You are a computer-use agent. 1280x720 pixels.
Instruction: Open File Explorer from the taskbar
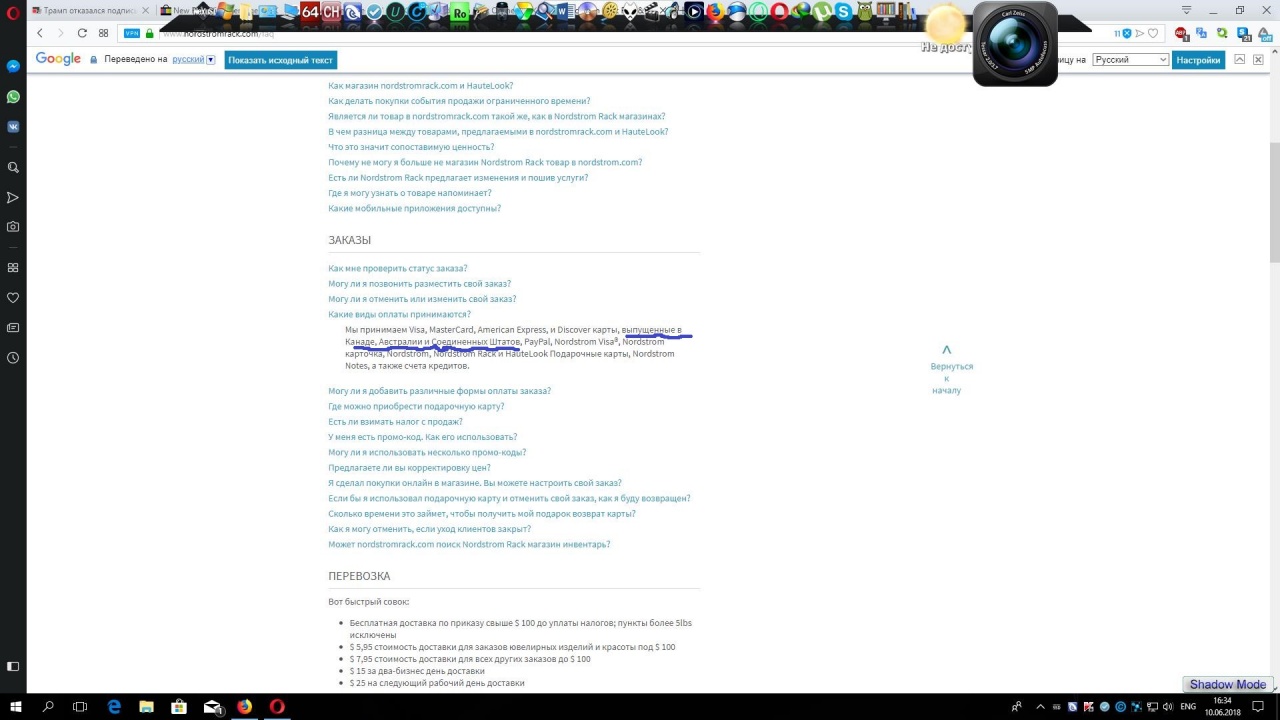(147, 706)
